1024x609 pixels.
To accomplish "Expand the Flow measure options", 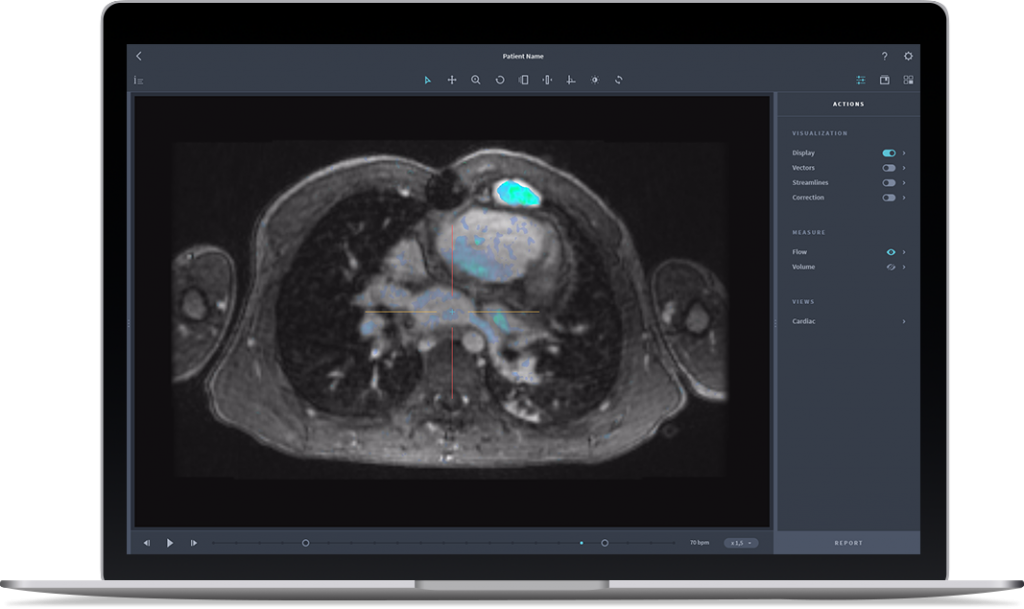I will [x=903, y=252].
